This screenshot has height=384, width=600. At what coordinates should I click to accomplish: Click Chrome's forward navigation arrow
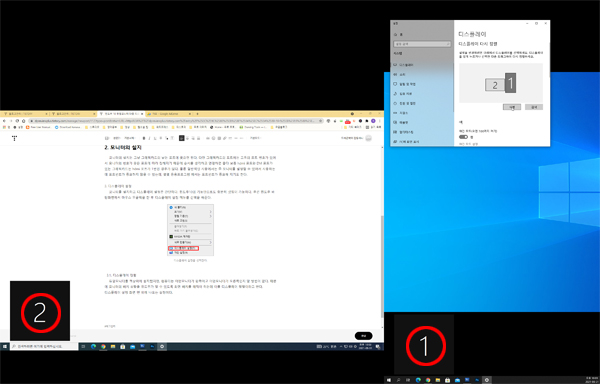pos(11,121)
